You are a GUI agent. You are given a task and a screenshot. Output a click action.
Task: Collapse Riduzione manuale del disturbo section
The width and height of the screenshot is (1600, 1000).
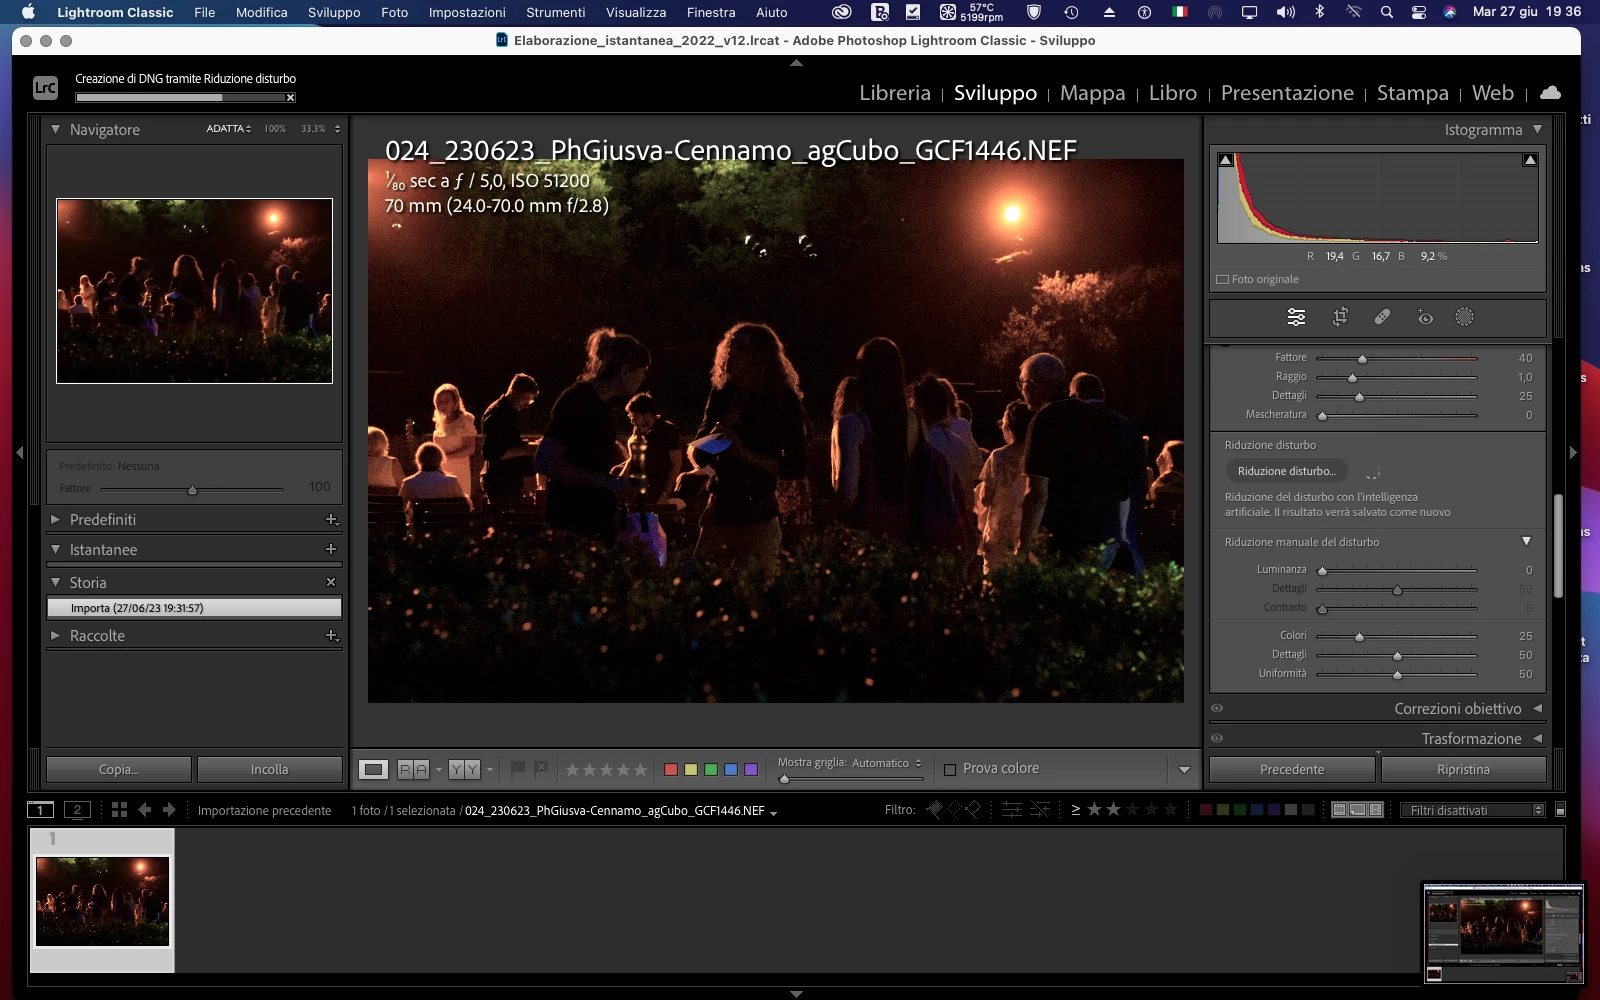1526,541
